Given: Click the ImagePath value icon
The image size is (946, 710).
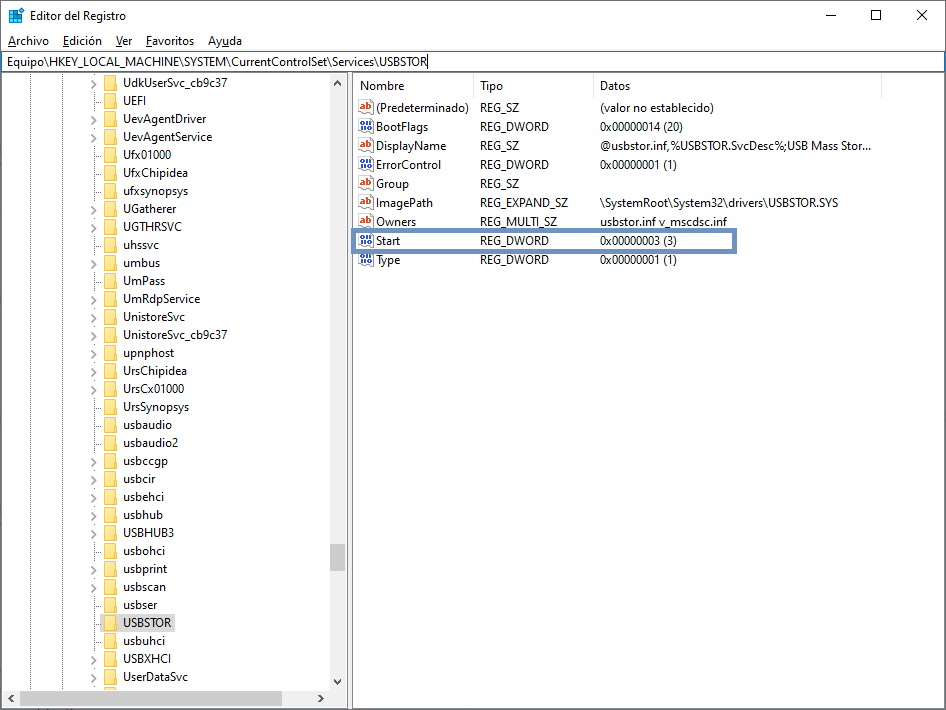Looking at the screenshot, I should pyautogui.click(x=366, y=203).
